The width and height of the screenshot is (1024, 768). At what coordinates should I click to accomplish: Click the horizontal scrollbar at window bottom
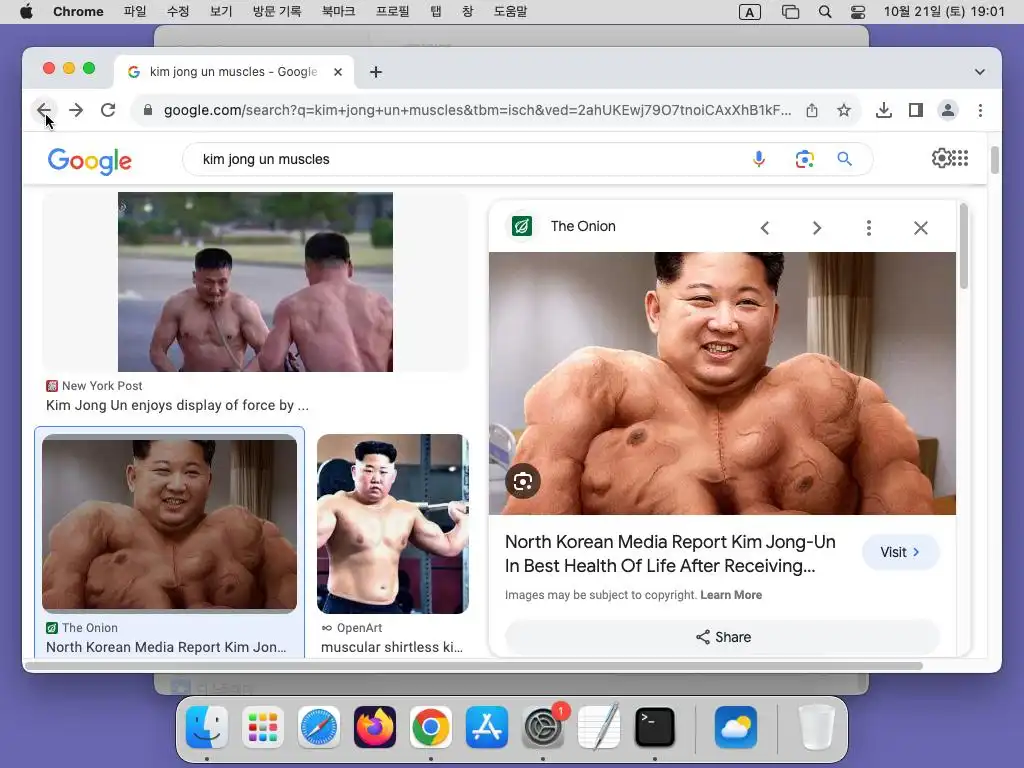click(474, 666)
